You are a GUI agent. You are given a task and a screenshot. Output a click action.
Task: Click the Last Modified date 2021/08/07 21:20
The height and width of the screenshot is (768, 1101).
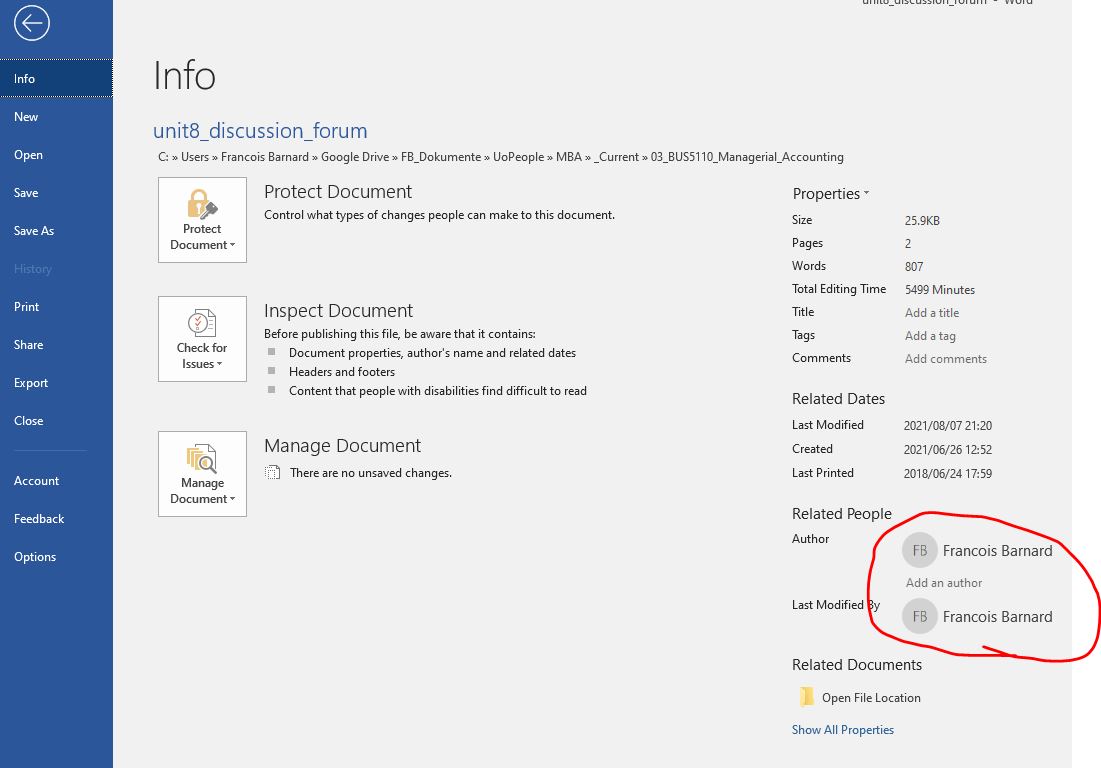pyautogui.click(x=947, y=425)
